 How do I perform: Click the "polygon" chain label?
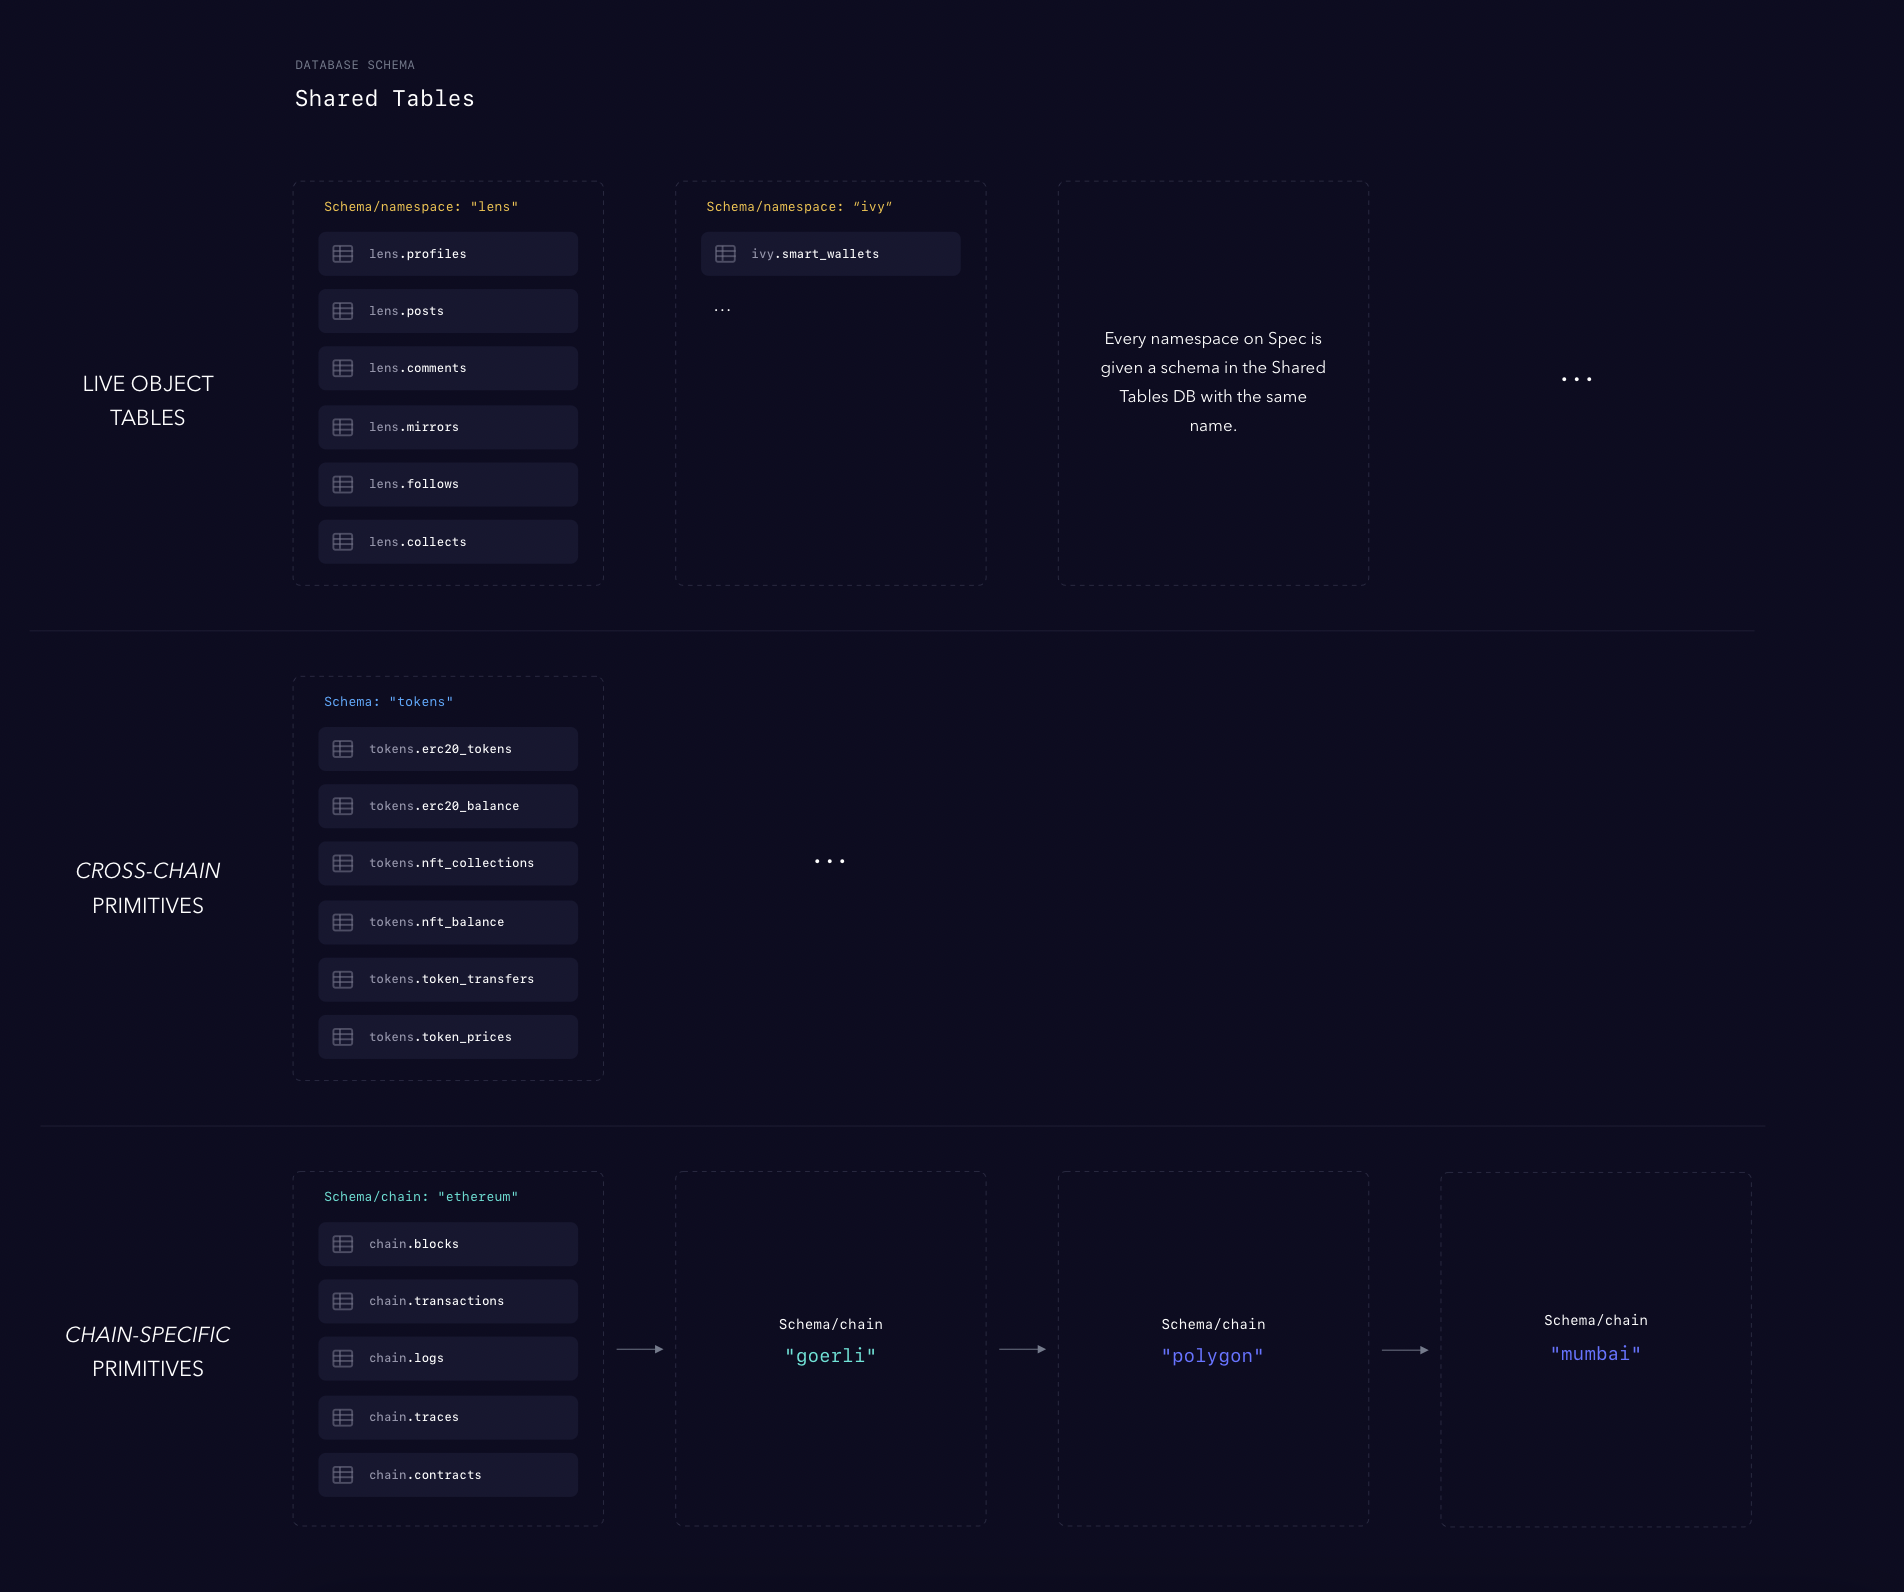pos(1213,1355)
